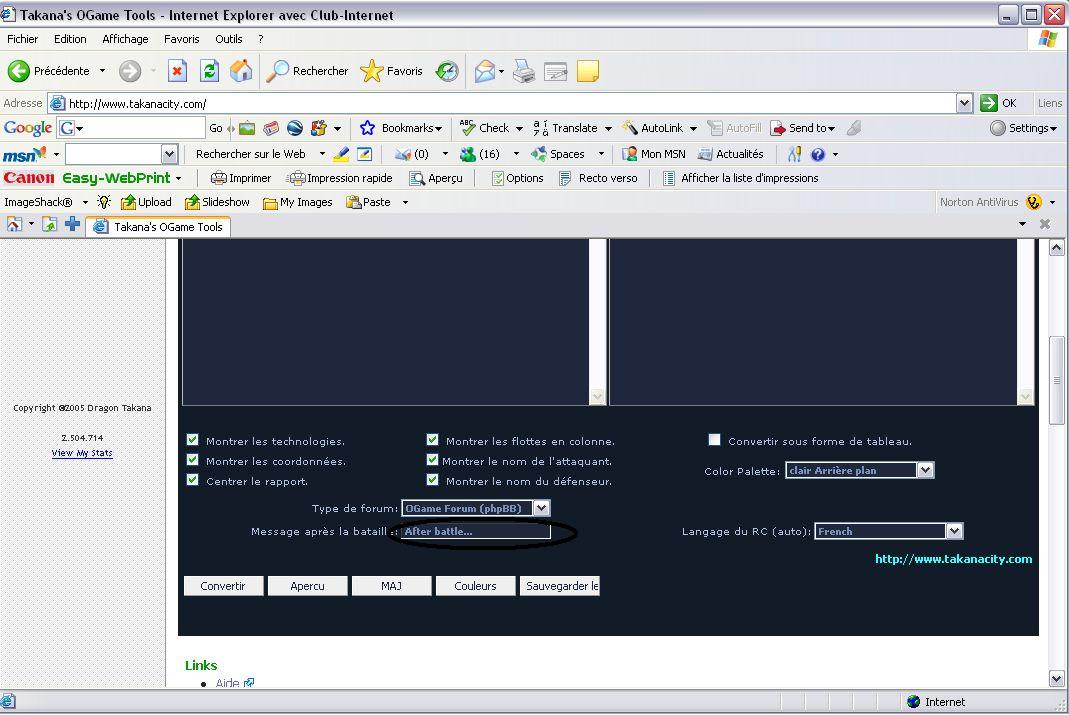Screen dimensions: 1069x715
Task: Click the Couleurs button
Action: pyautogui.click(x=475, y=586)
